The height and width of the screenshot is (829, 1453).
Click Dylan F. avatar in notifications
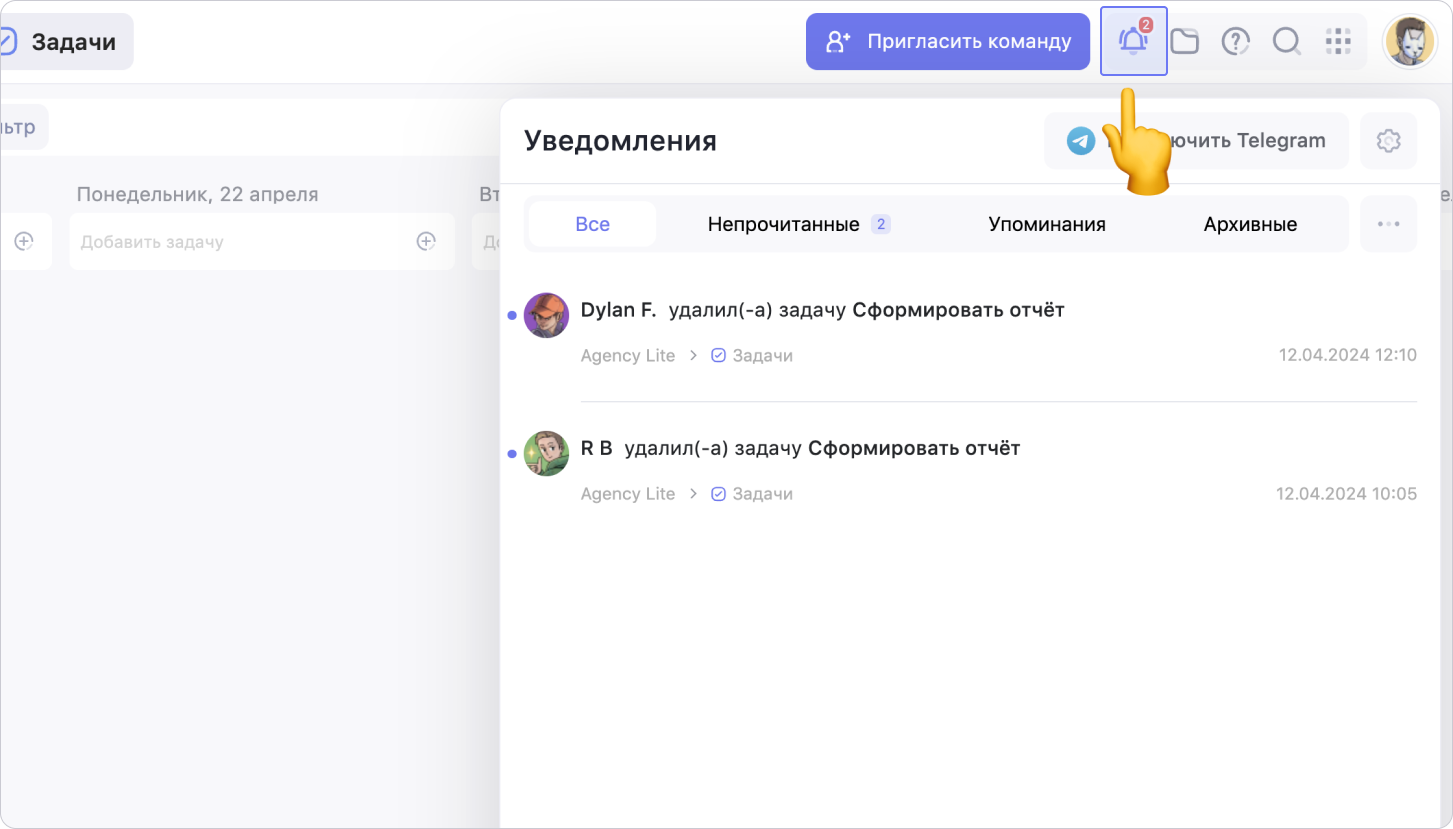click(546, 315)
